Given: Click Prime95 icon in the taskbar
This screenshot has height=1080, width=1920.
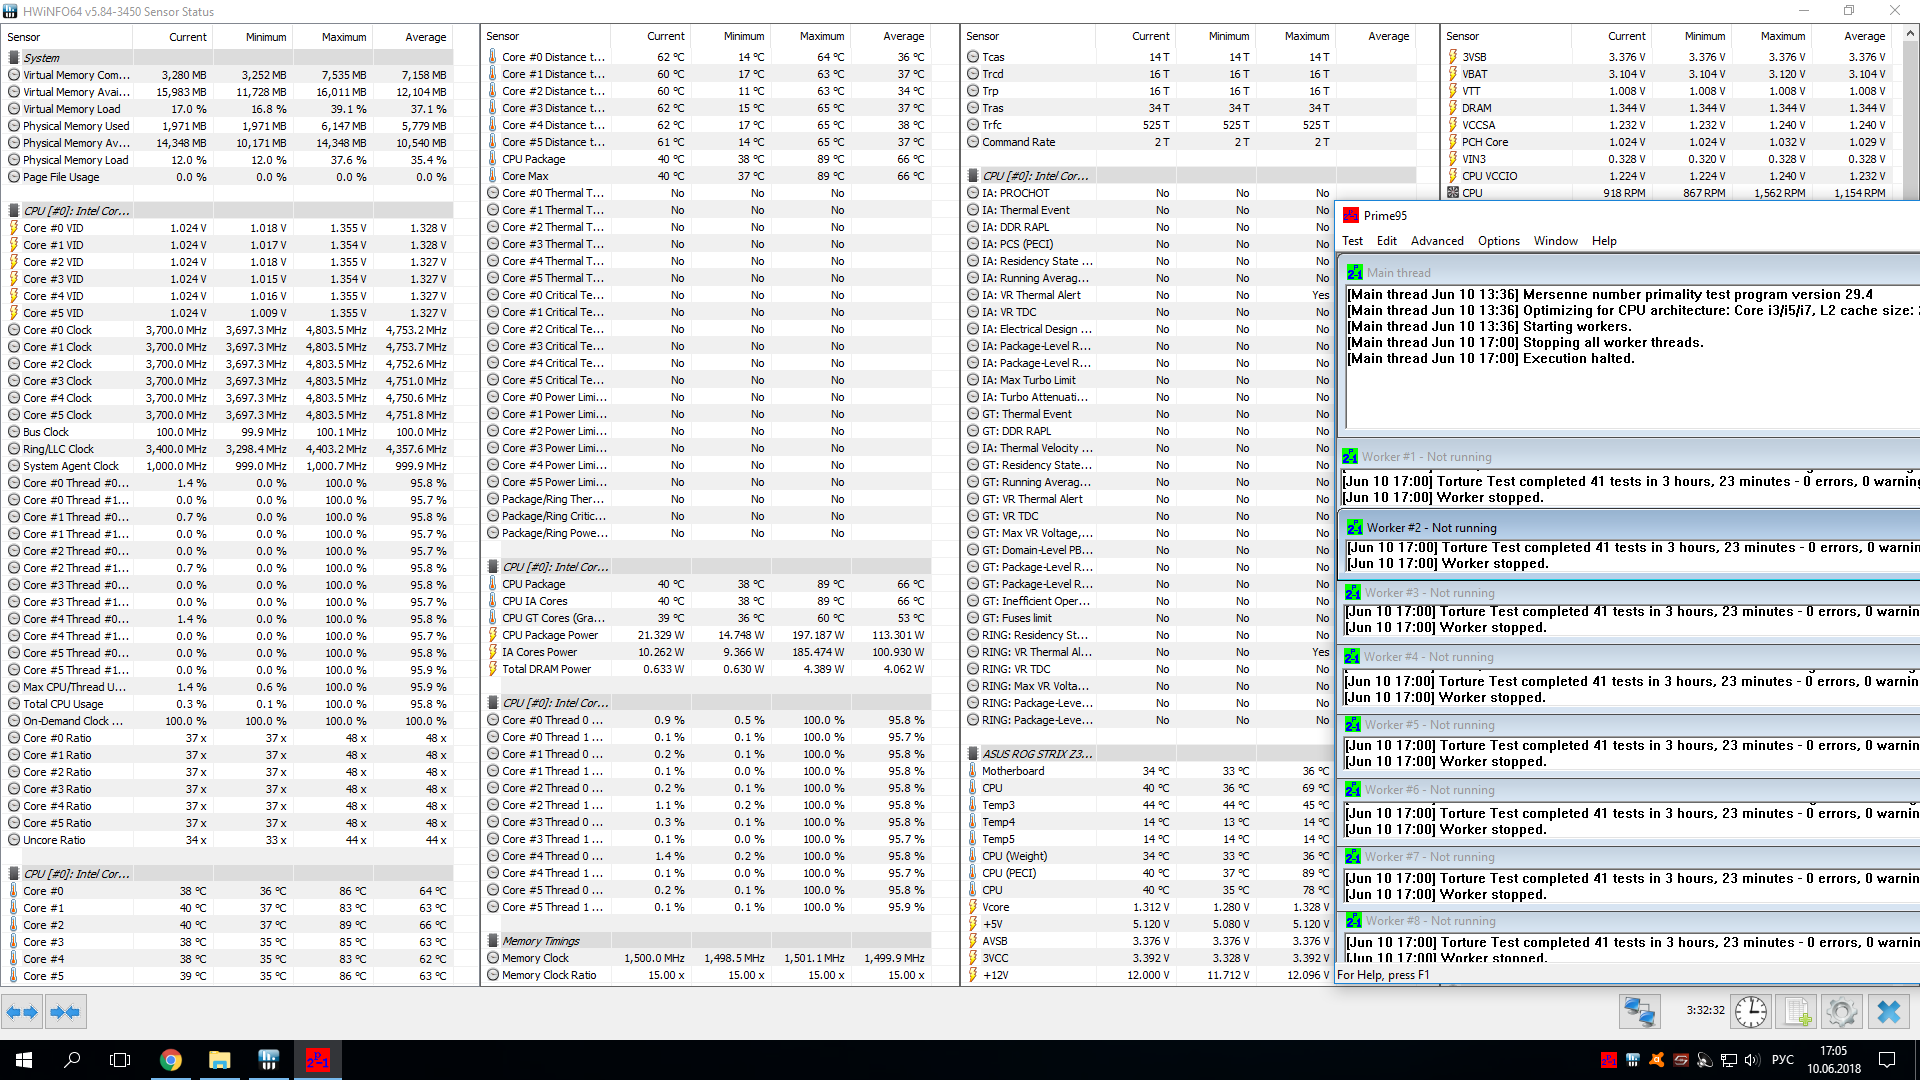Looking at the screenshot, I should 317,1060.
